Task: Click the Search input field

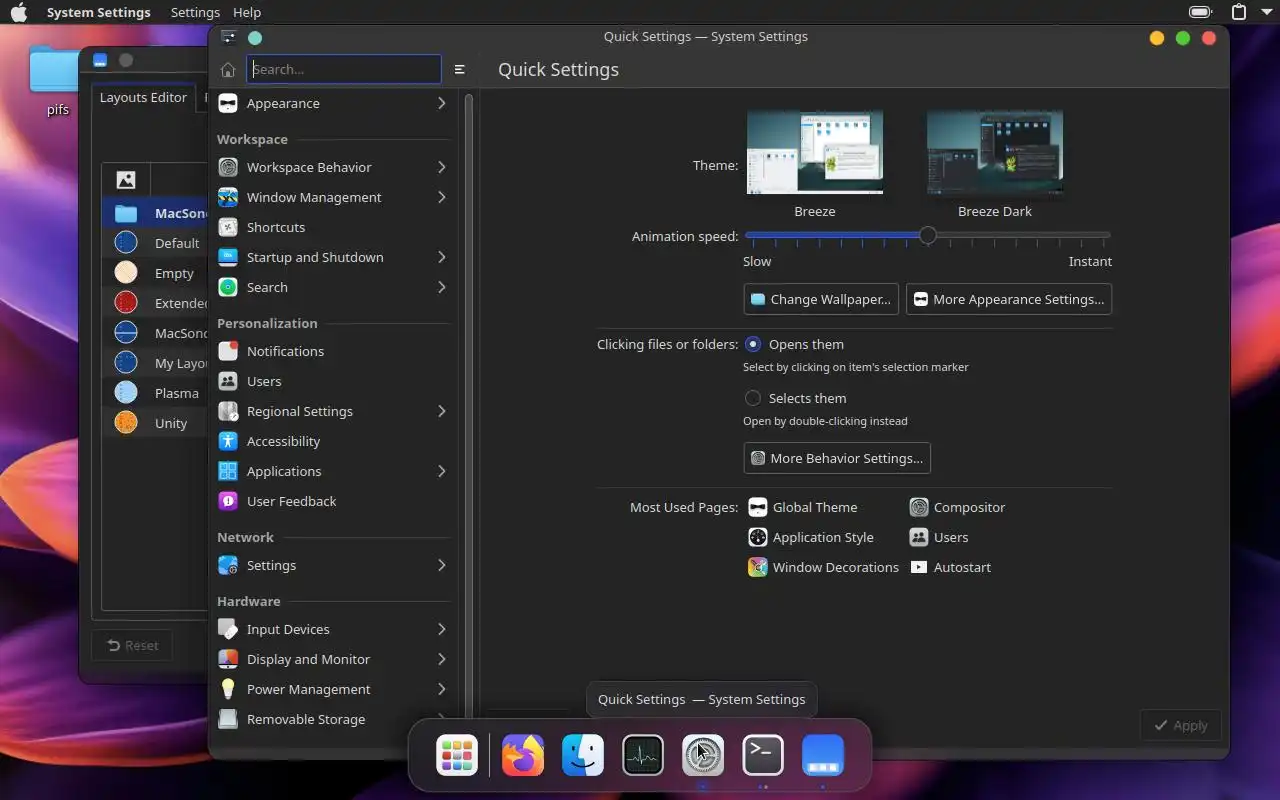Action: 344,69
